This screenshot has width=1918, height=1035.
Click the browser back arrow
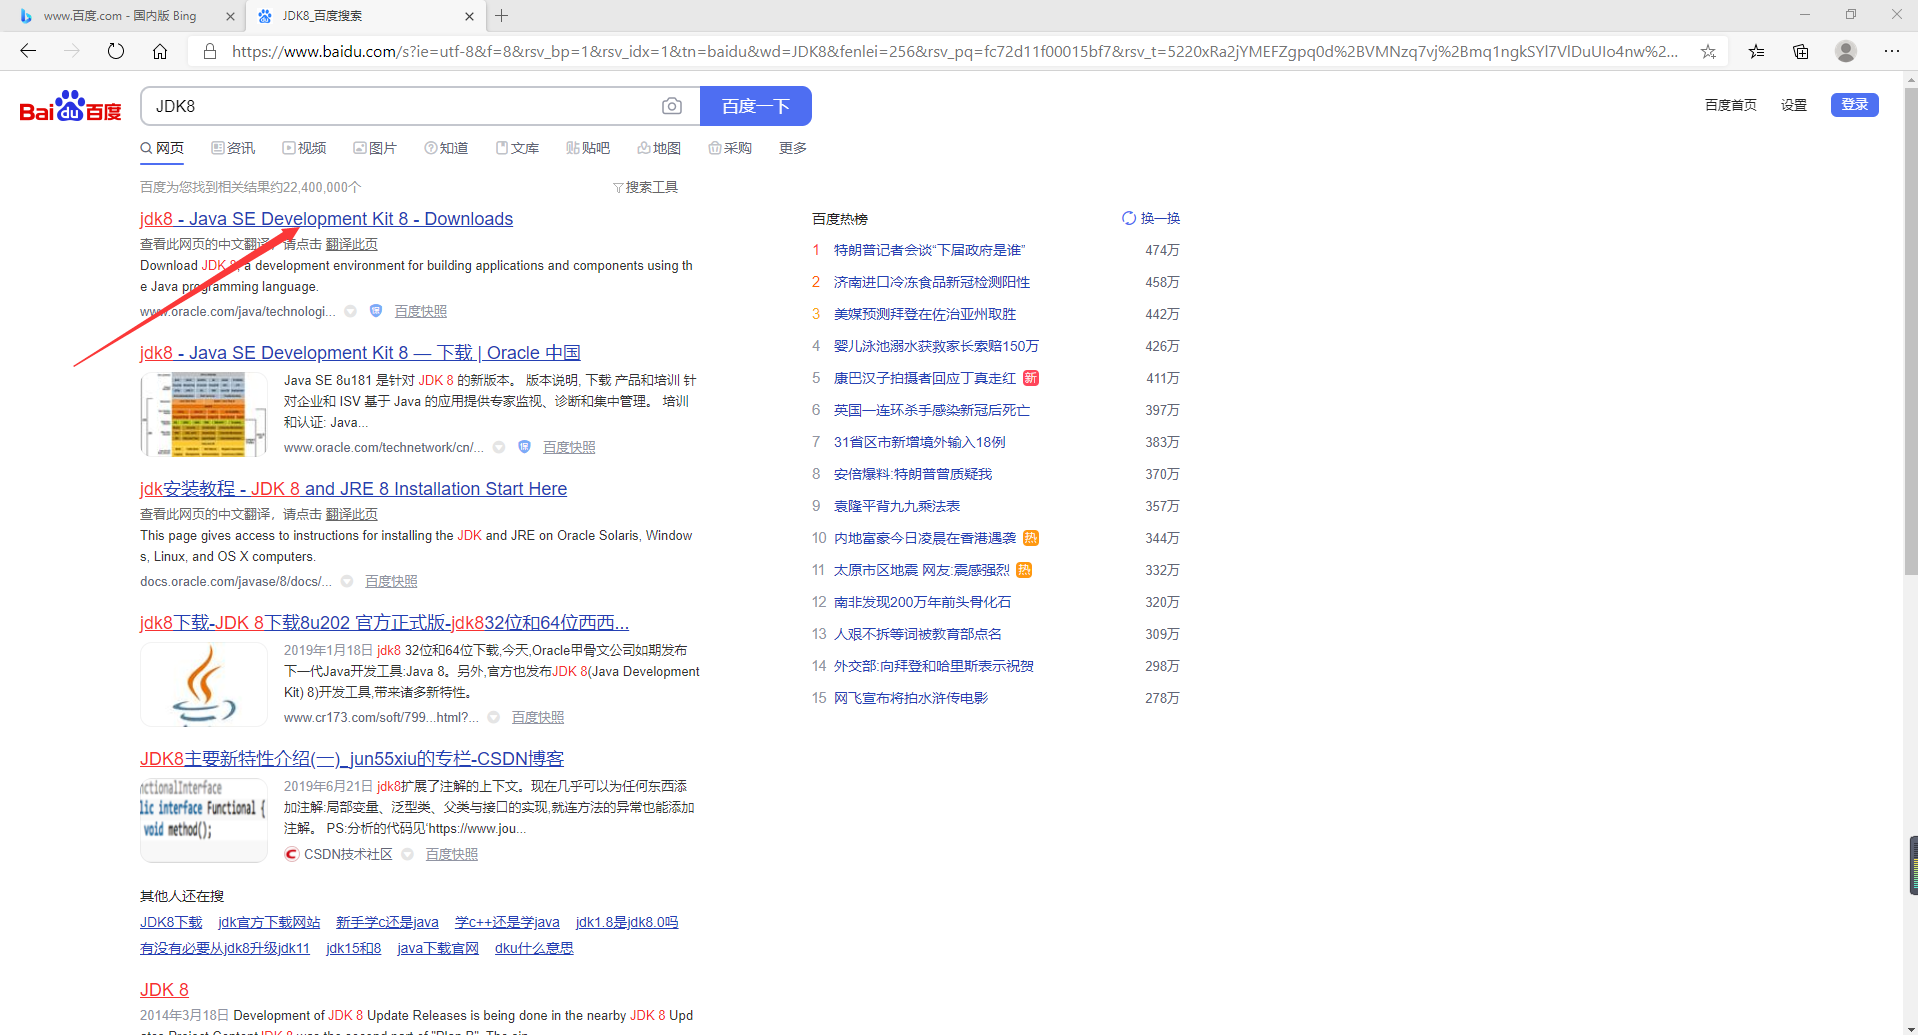(28, 51)
